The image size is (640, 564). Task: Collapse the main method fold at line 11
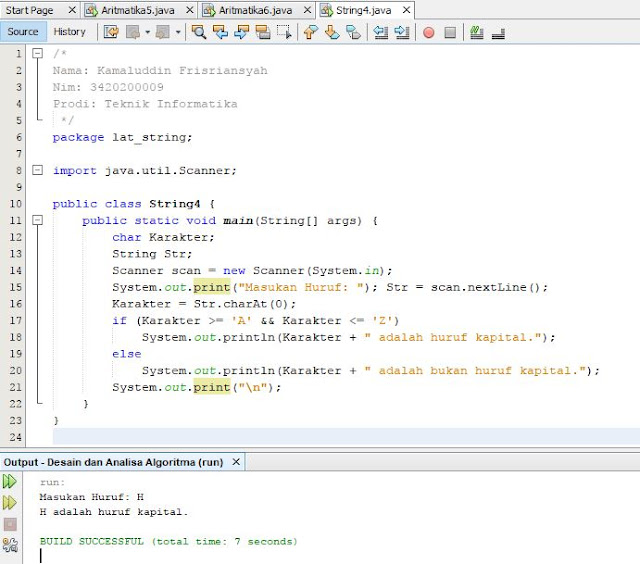click(x=38, y=220)
